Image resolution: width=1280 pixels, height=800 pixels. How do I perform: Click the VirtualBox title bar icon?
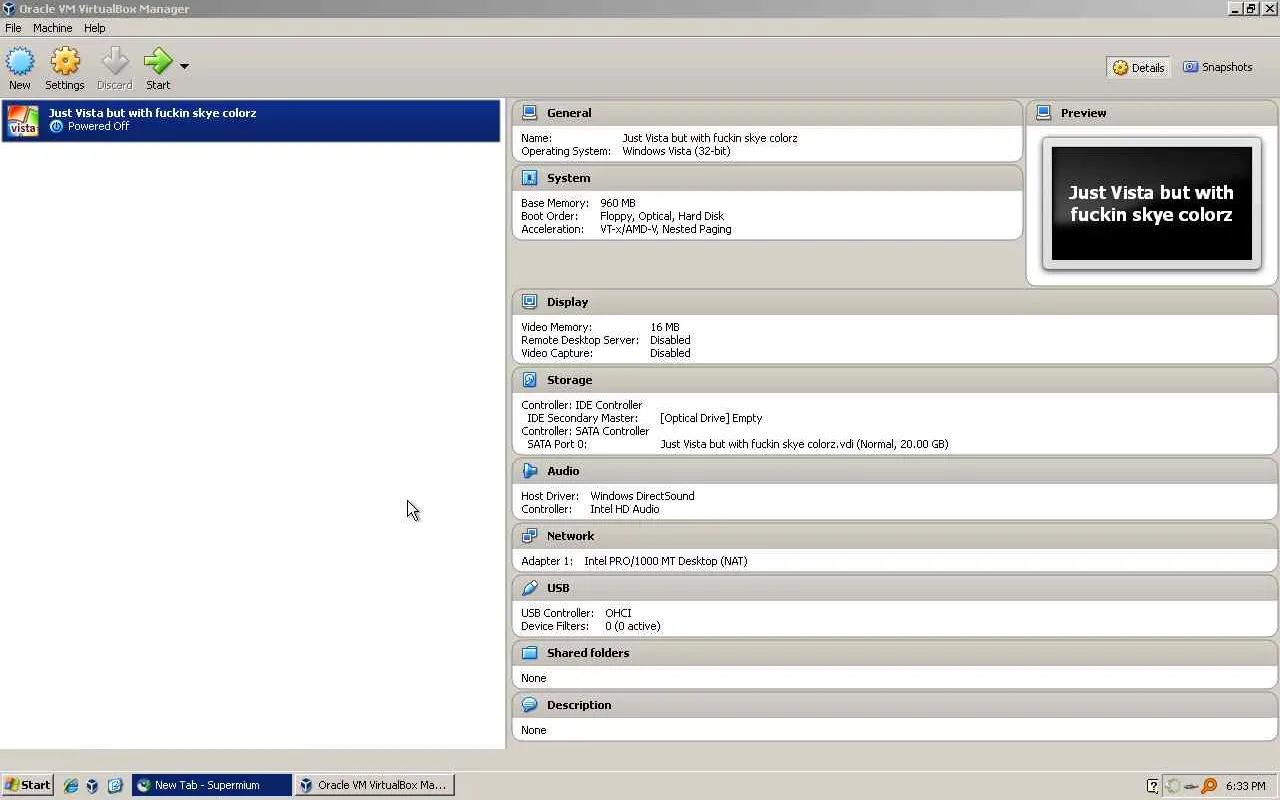[x=9, y=9]
